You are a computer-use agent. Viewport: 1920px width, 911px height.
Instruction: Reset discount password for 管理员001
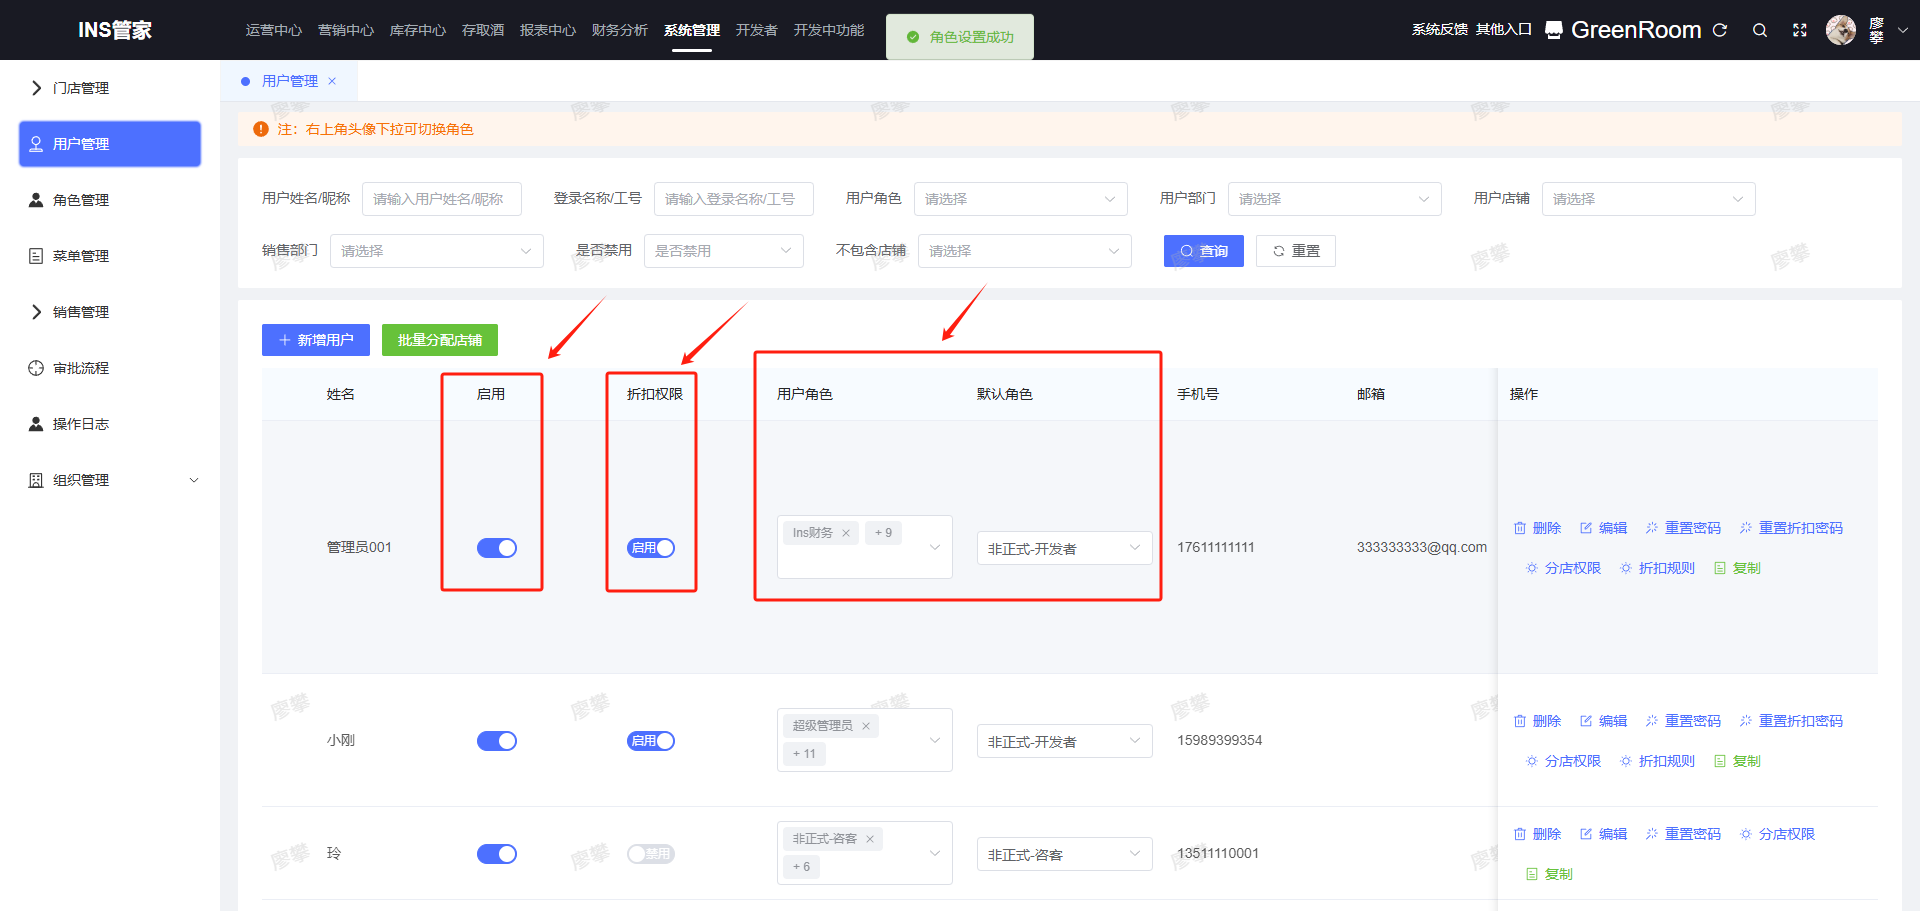1791,528
